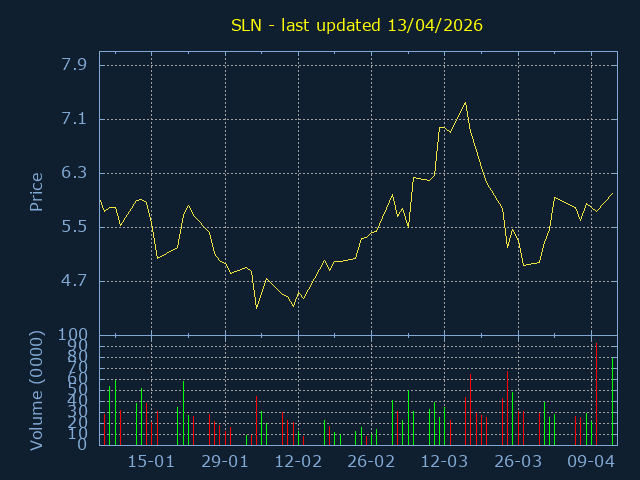Select the 5.5 price tick label
This screenshot has width=640, height=480.
74,227
